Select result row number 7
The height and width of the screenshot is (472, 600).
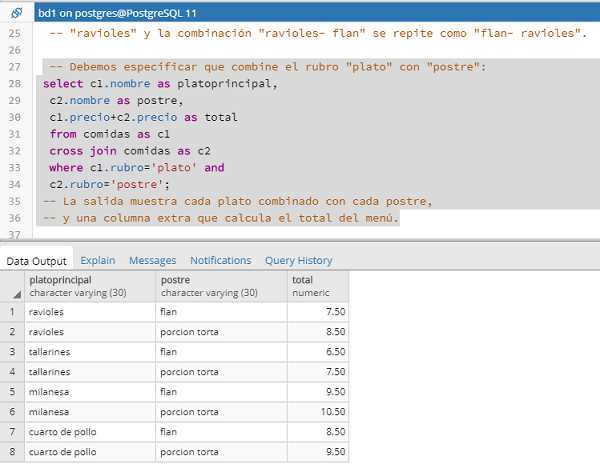(12, 432)
